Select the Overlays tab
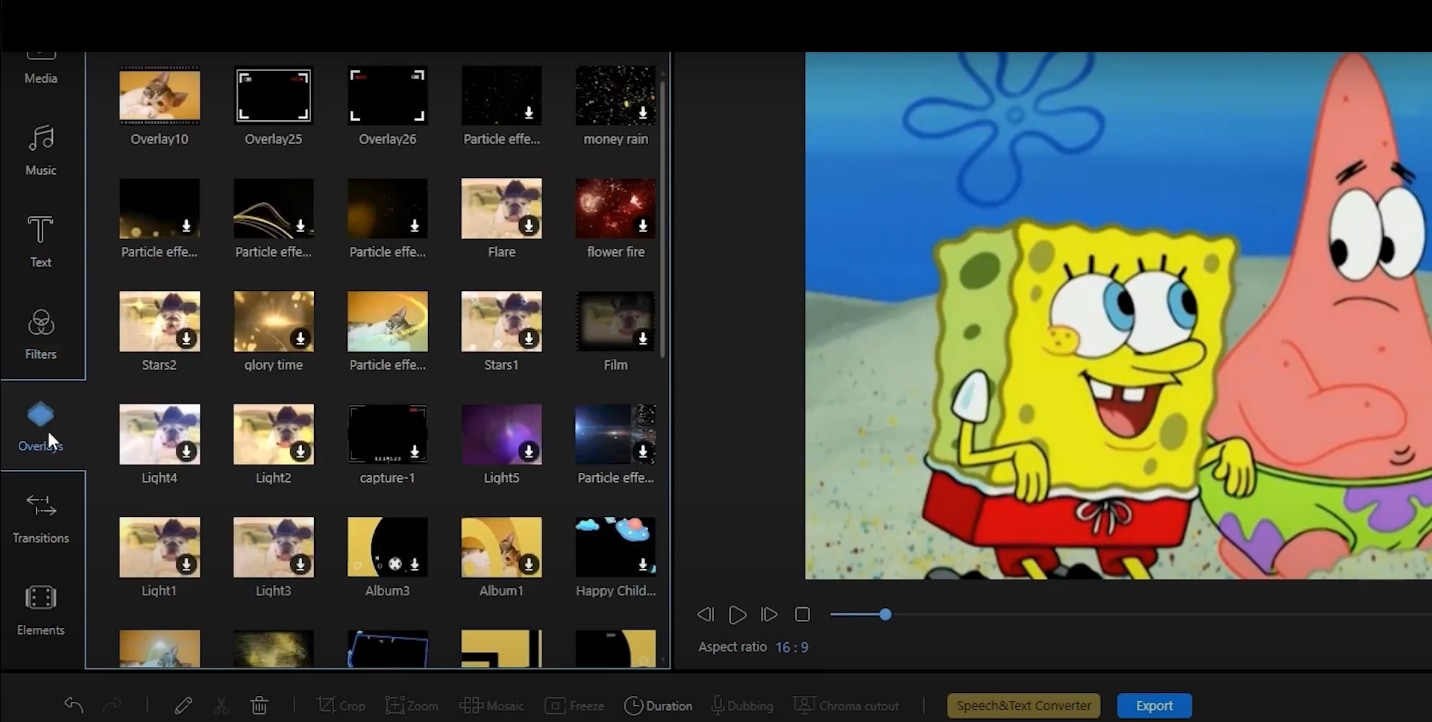This screenshot has width=1432, height=722. coord(41,426)
